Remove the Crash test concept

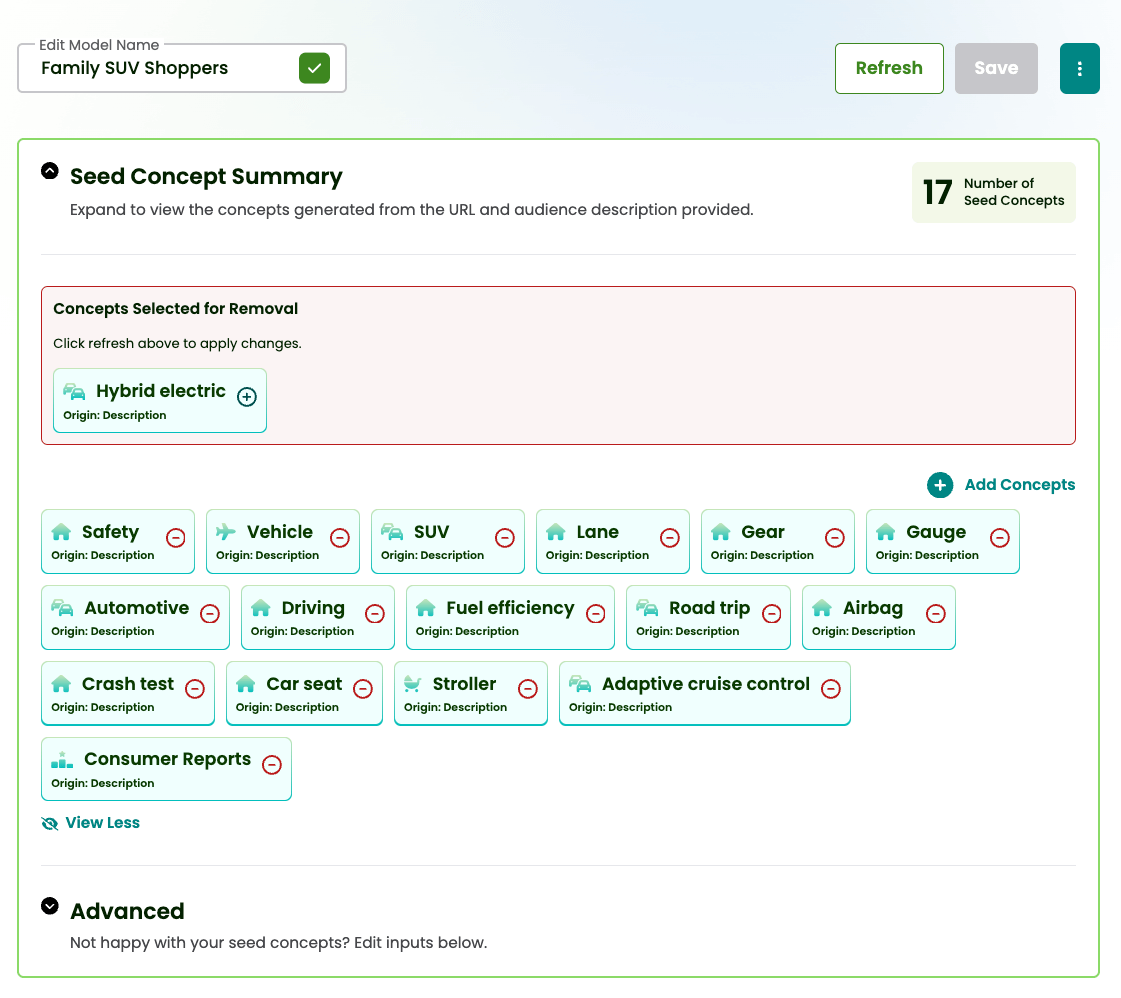point(195,689)
